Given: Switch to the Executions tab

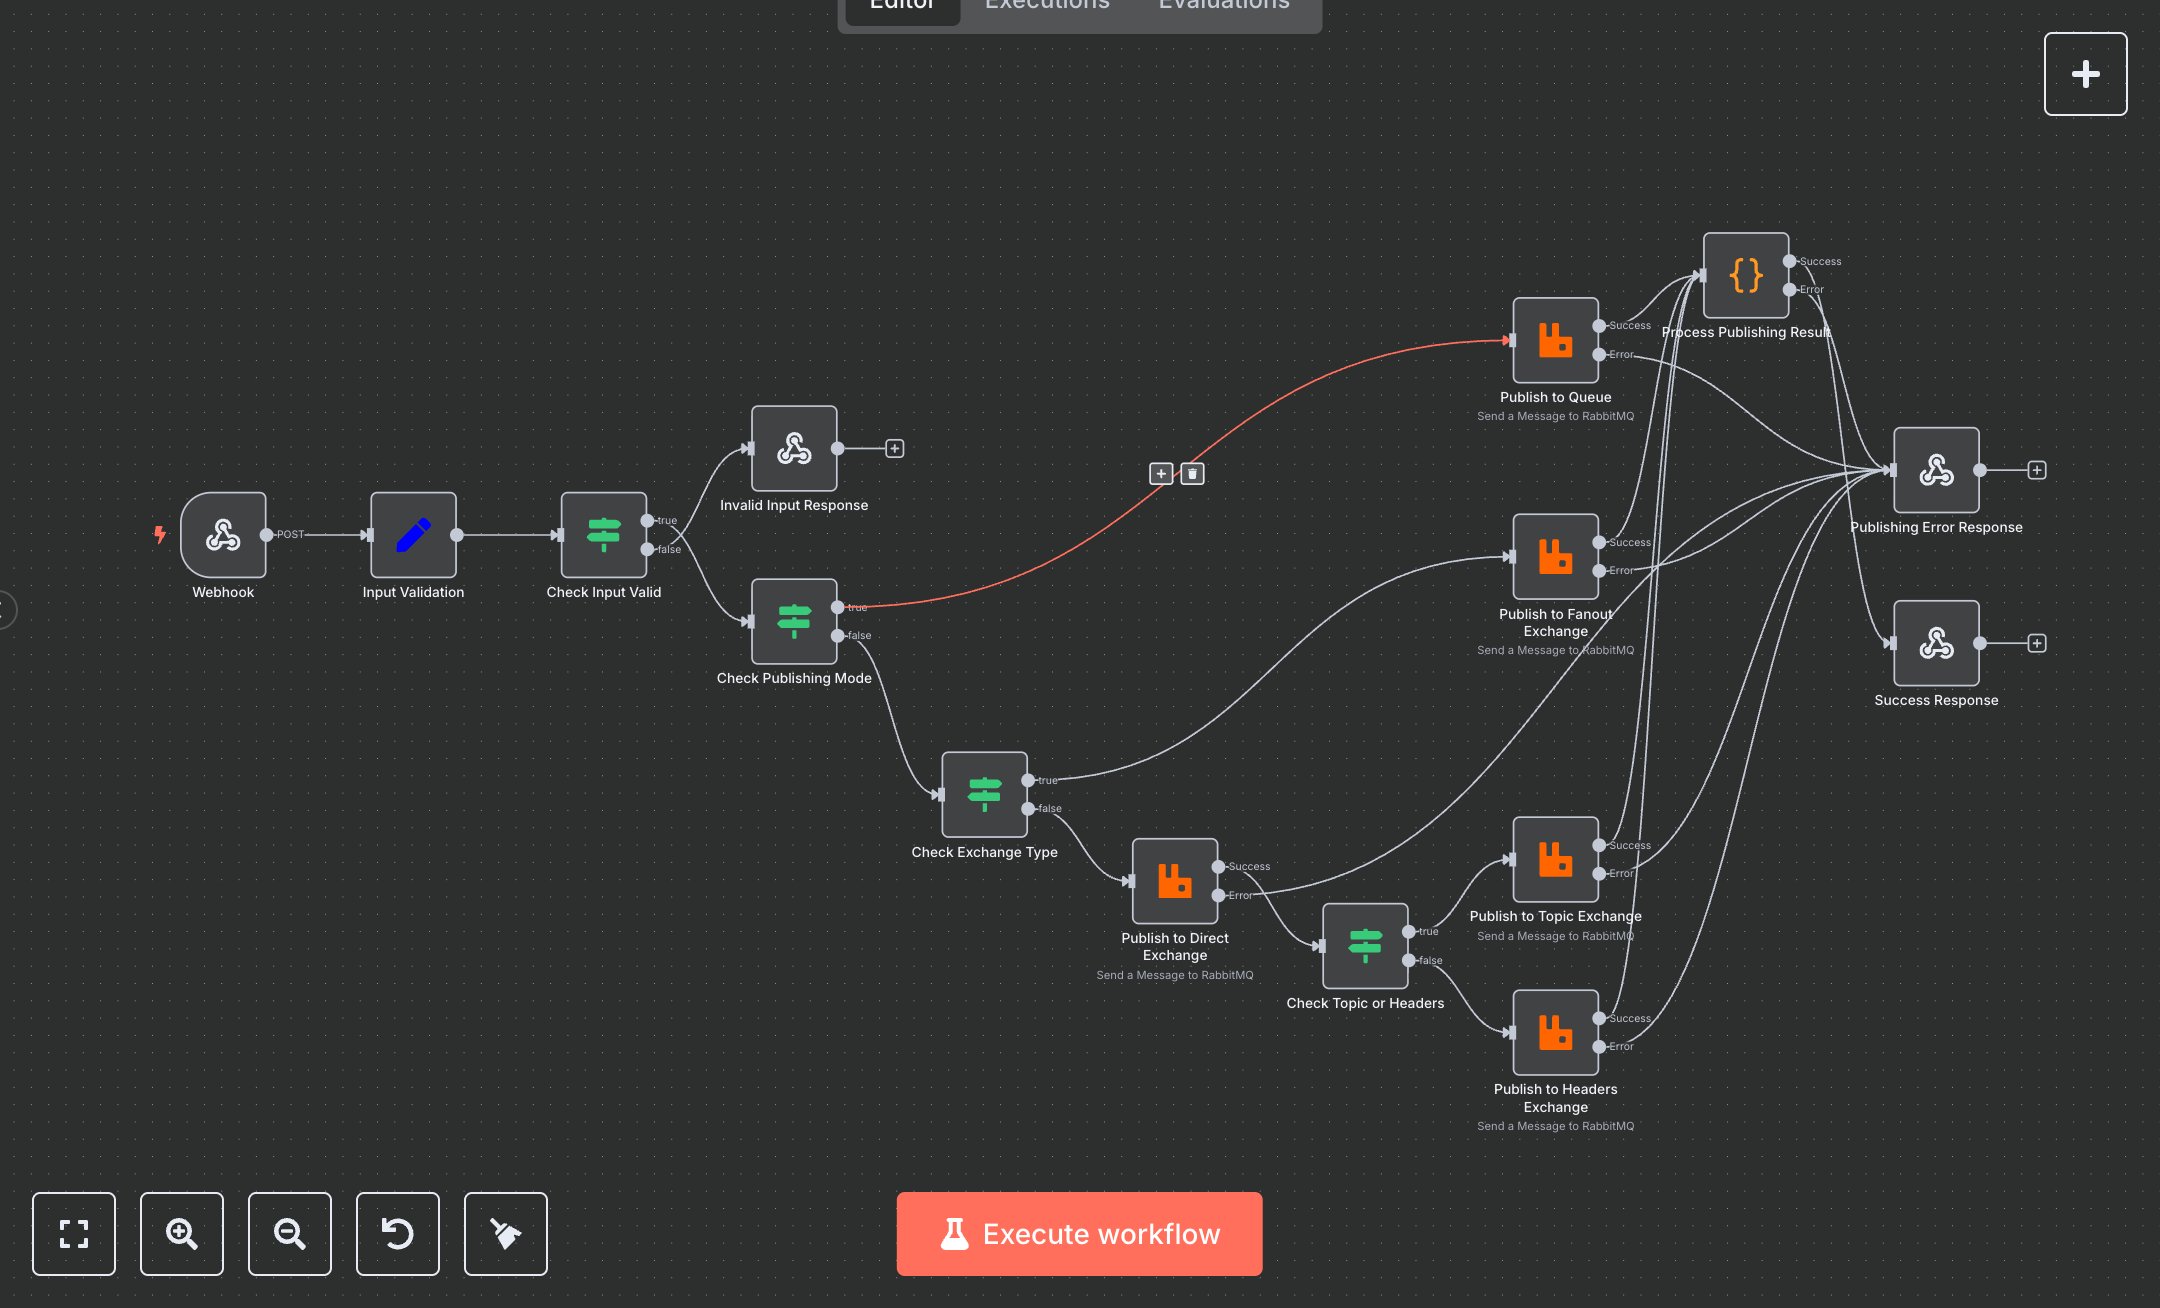Looking at the screenshot, I should pos(1046,6).
